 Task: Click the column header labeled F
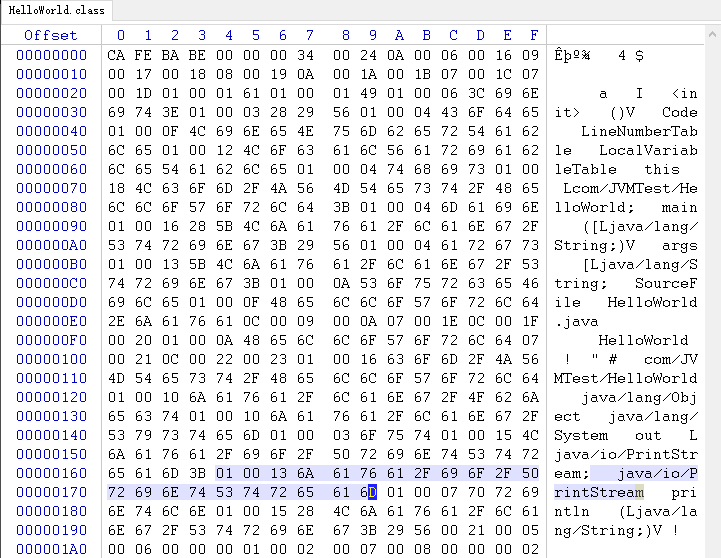point(533,36)
